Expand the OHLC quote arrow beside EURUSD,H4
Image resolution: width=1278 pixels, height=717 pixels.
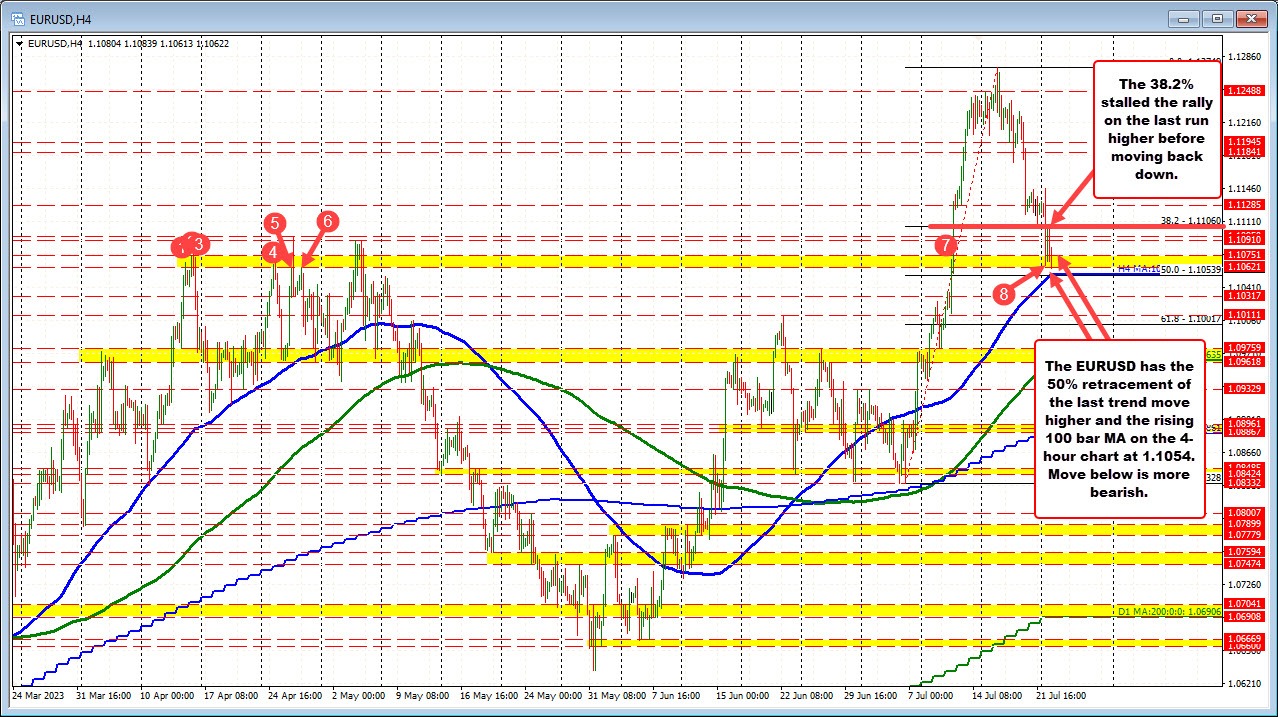20,44
